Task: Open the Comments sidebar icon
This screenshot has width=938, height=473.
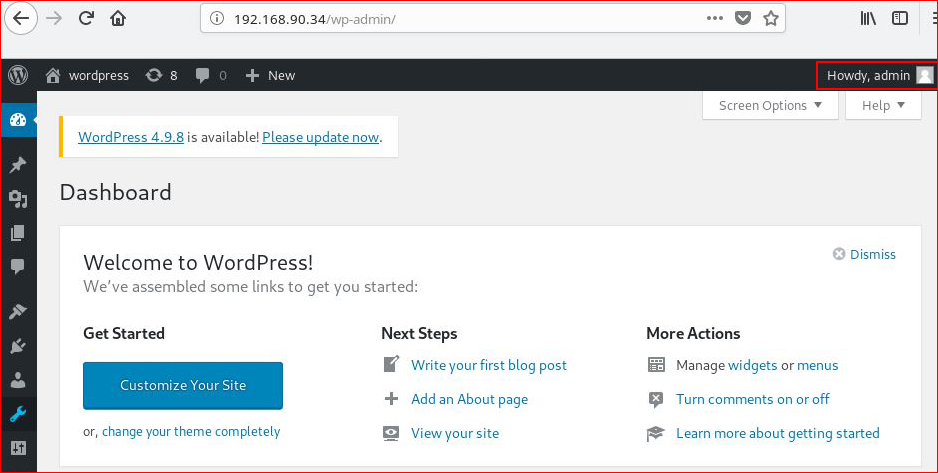Action: click(18, 267)
